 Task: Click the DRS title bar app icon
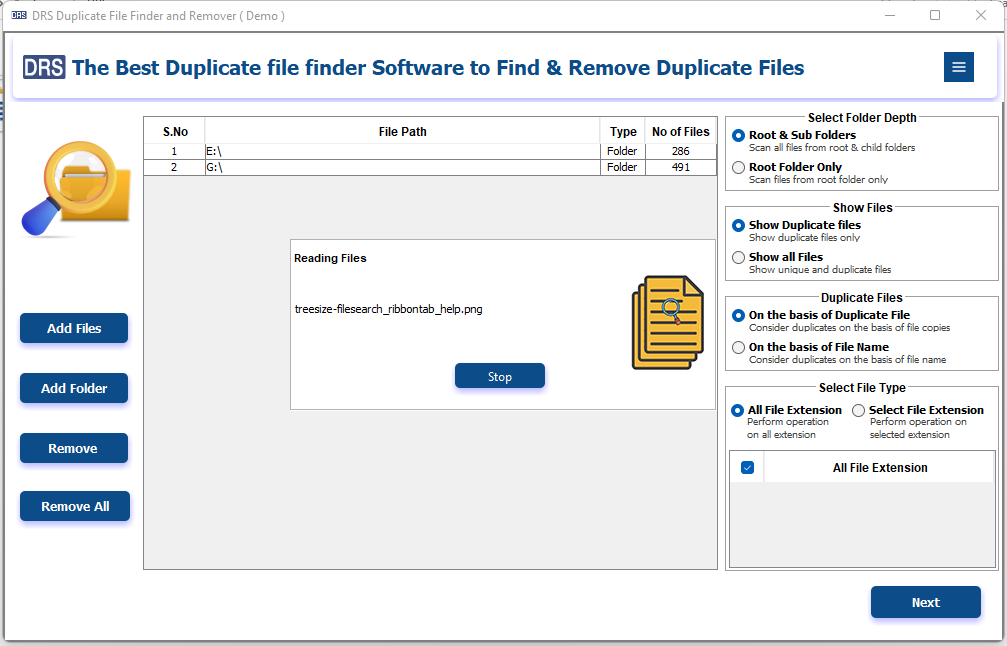(19, 15)
